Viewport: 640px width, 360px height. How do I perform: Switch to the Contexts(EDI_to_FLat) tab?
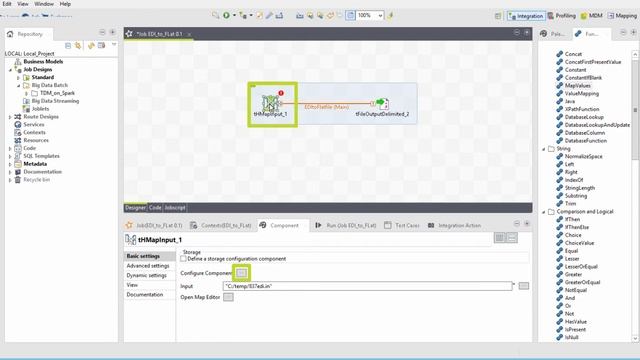tap(221, 225)
